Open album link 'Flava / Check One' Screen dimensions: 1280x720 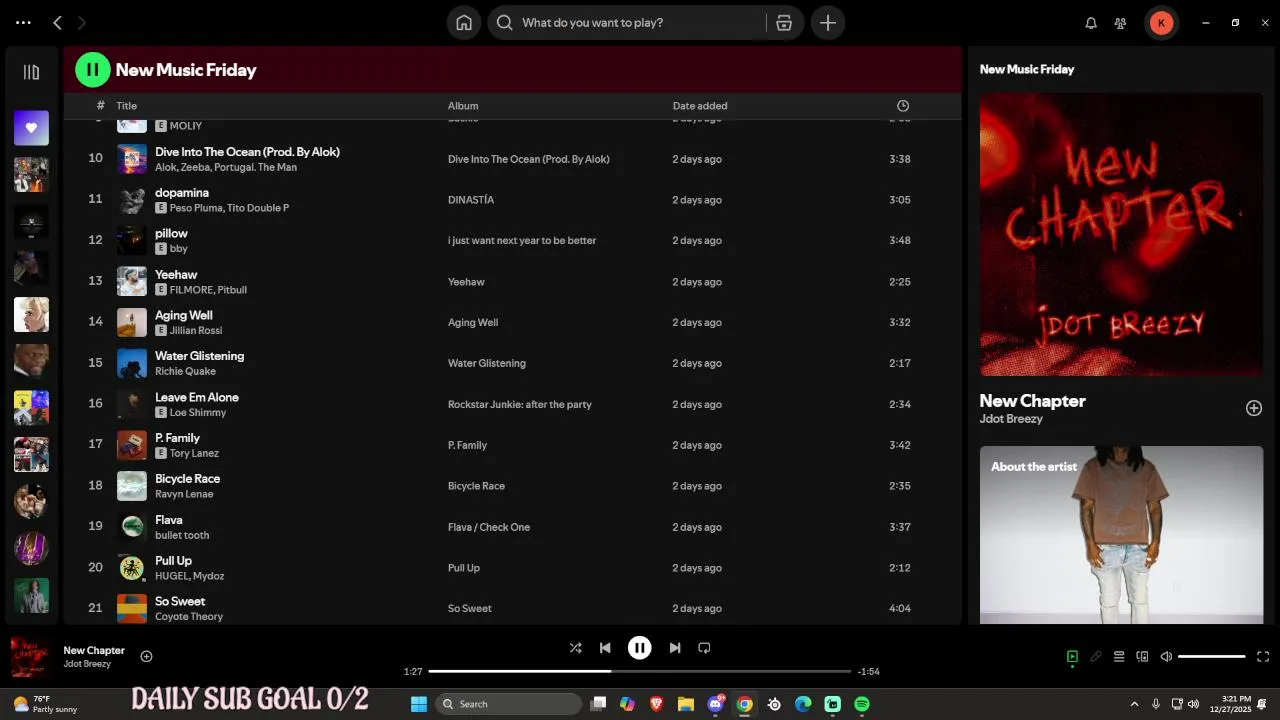tap(489, 527)
